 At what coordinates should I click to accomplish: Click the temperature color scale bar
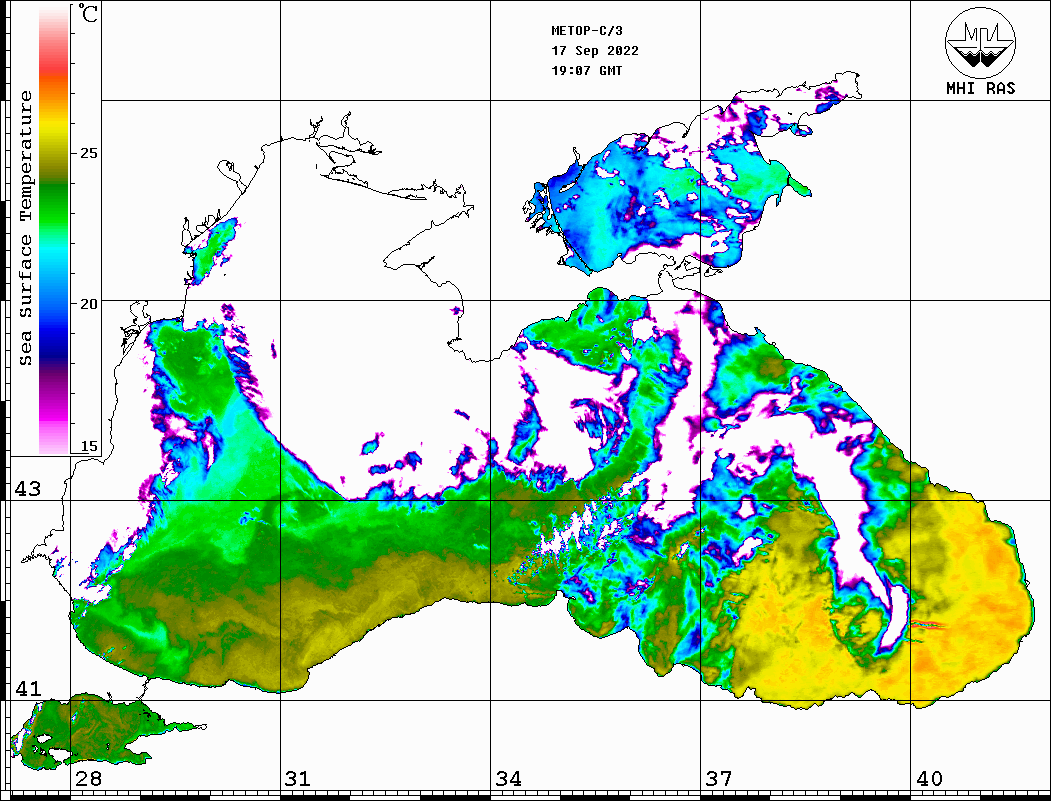tap(54, 231)
